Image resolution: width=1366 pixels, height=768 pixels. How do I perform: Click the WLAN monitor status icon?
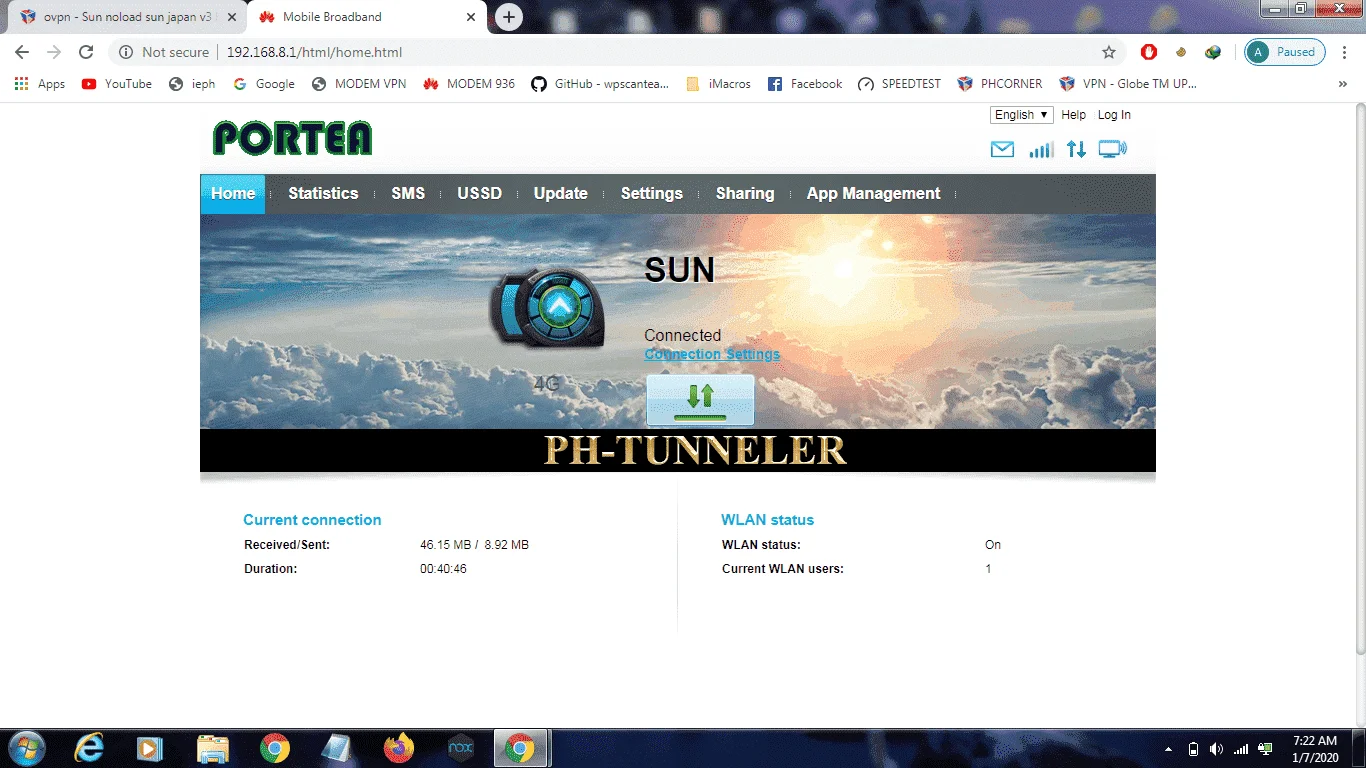pos(1112,149)
